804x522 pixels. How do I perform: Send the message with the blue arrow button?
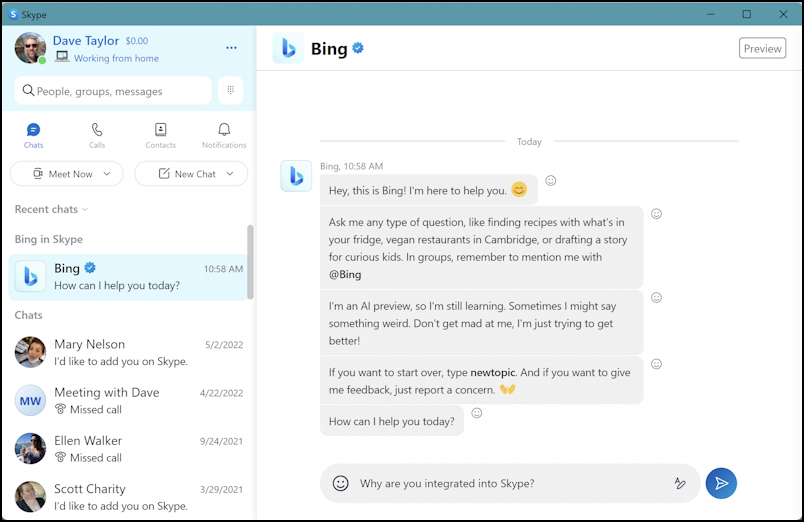(x=721, y=483)
